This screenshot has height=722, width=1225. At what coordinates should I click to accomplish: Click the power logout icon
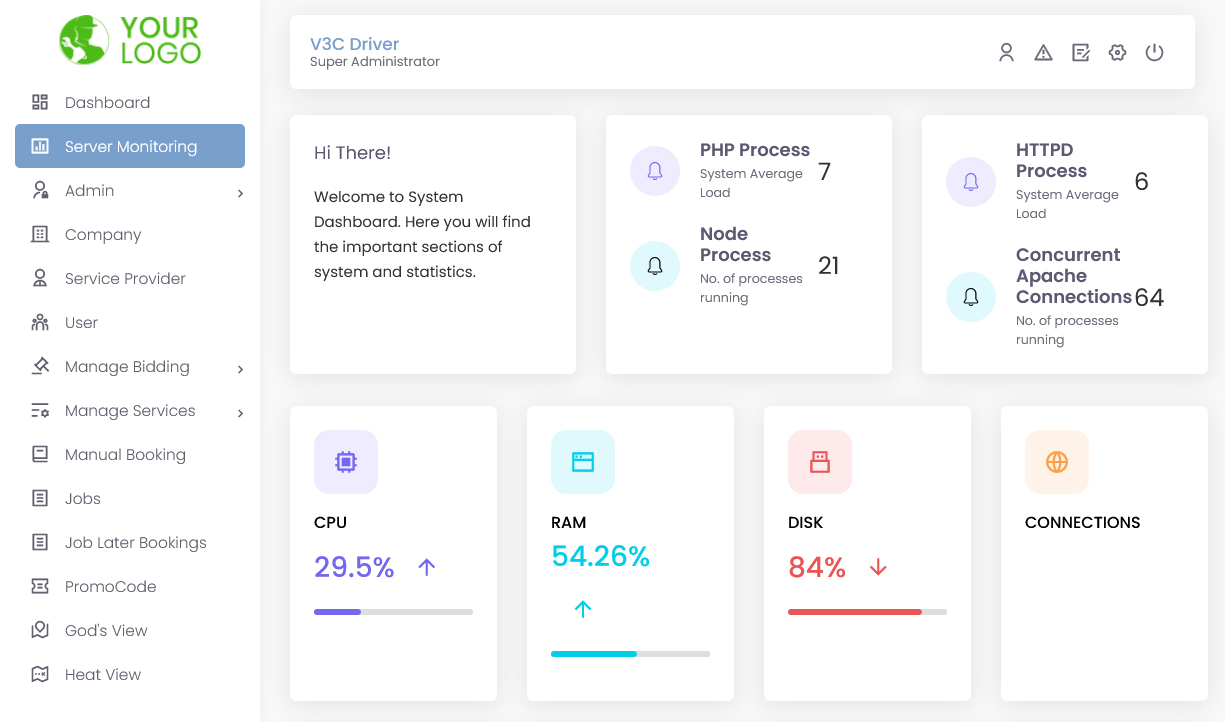(x=1154, y=52)
